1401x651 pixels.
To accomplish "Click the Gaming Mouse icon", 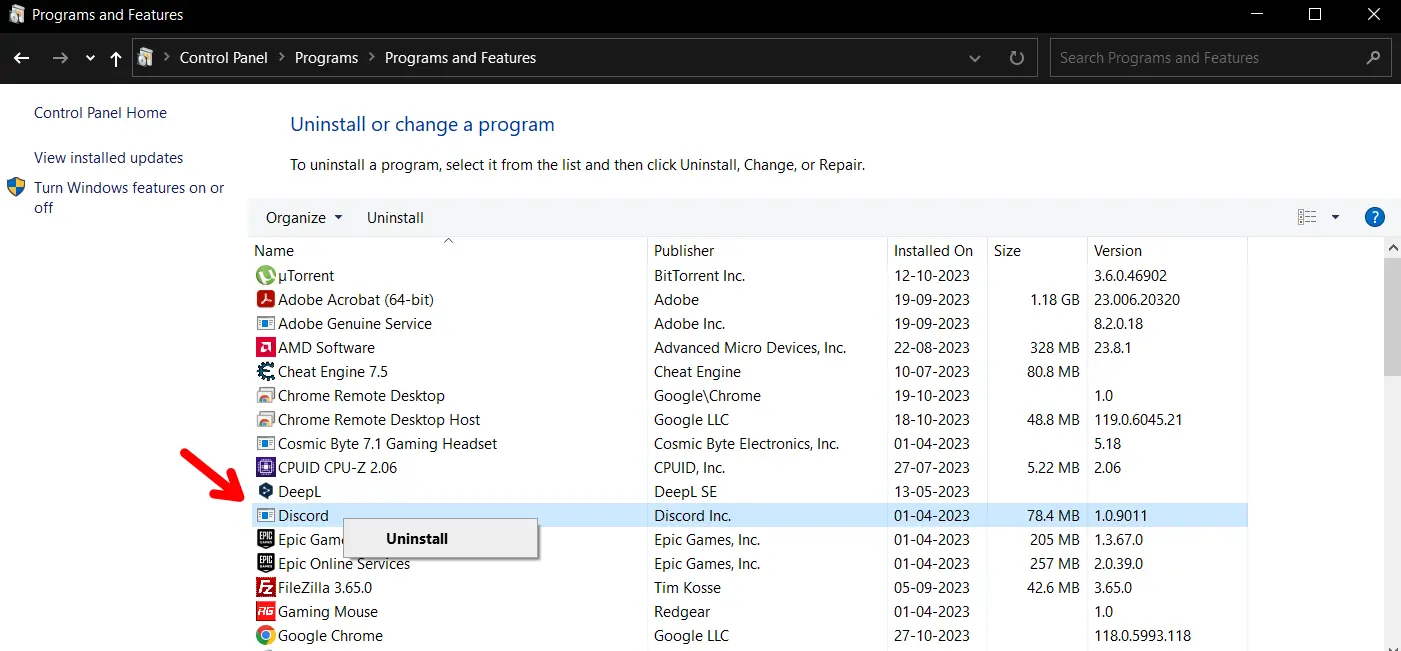I will coord(265,611).
